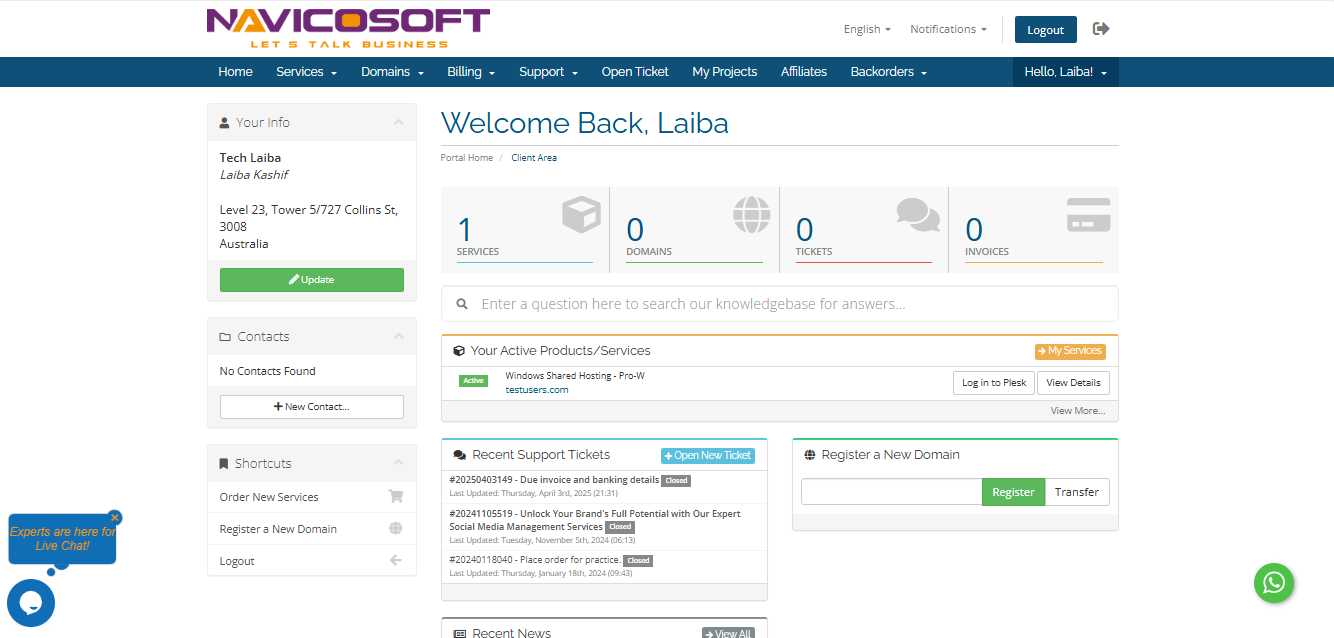Click the NavicoSoft logo
The width and height of the screenshot is (1334, 638).
(x=348, y=28)
